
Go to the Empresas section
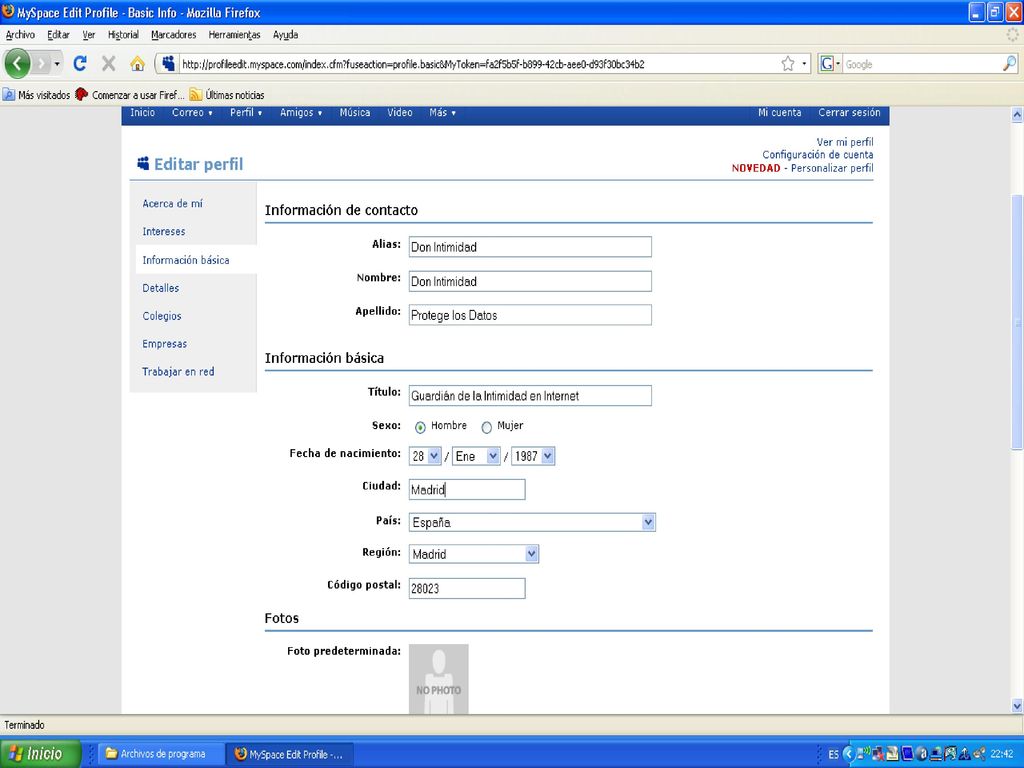(x=165, y=344)
